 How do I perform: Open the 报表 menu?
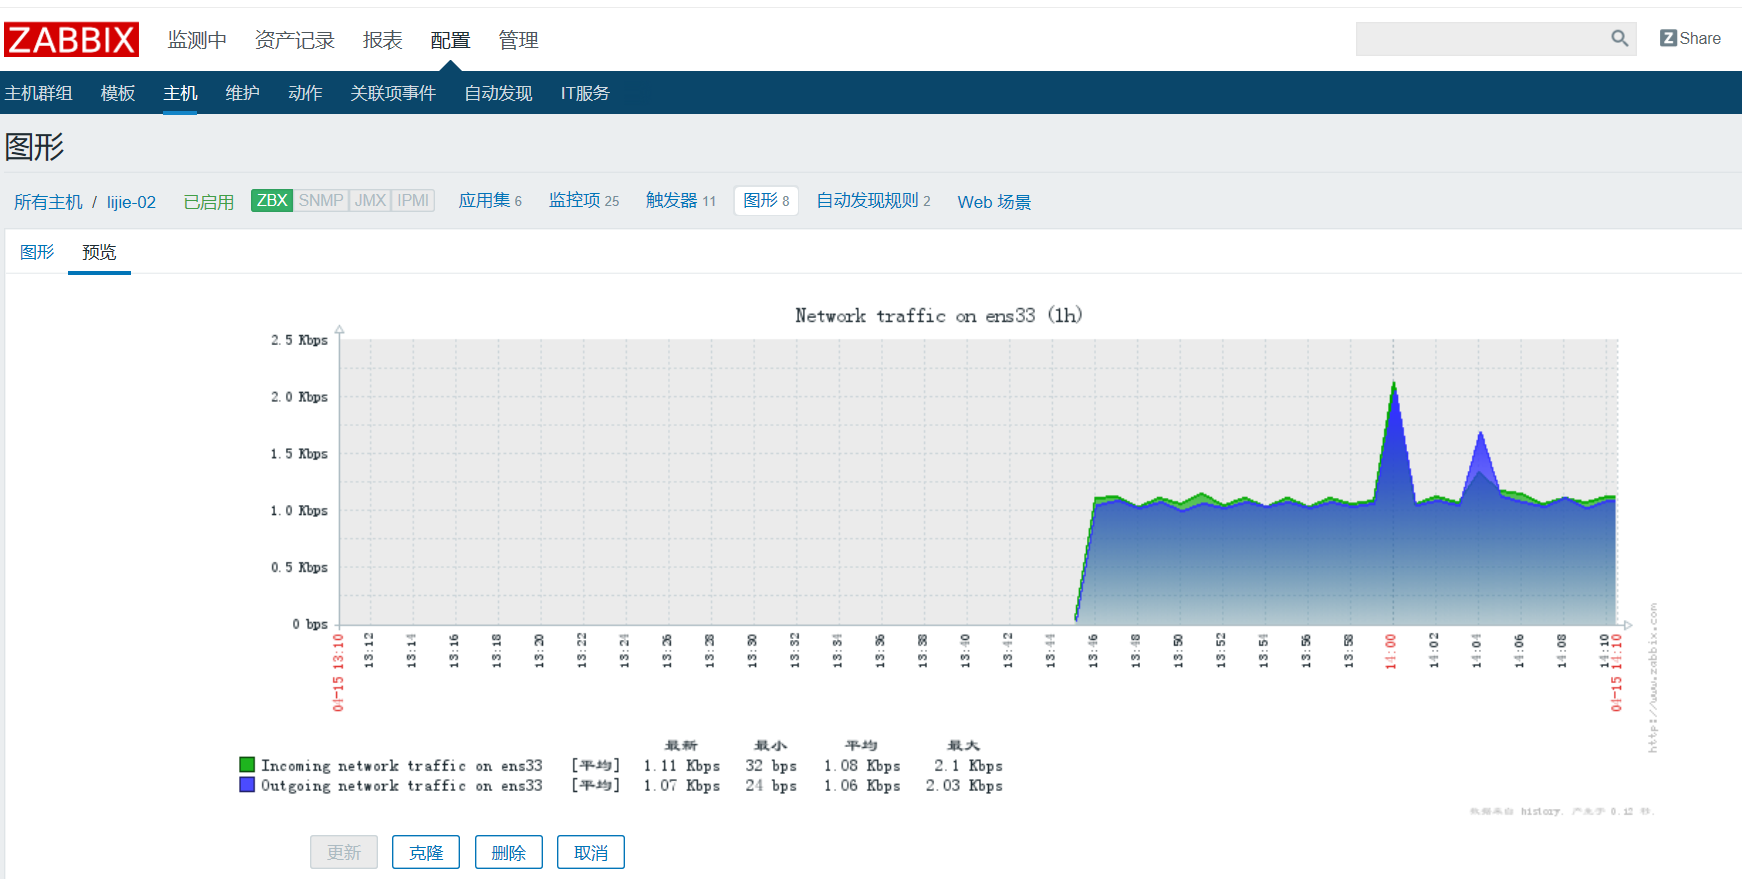coord(382,40)
